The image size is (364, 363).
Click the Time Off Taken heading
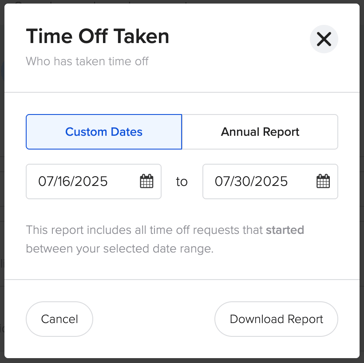pos(98,36)
